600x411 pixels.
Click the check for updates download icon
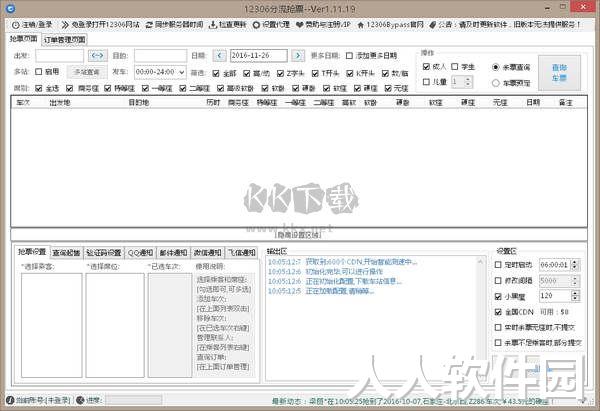point(213,25)
